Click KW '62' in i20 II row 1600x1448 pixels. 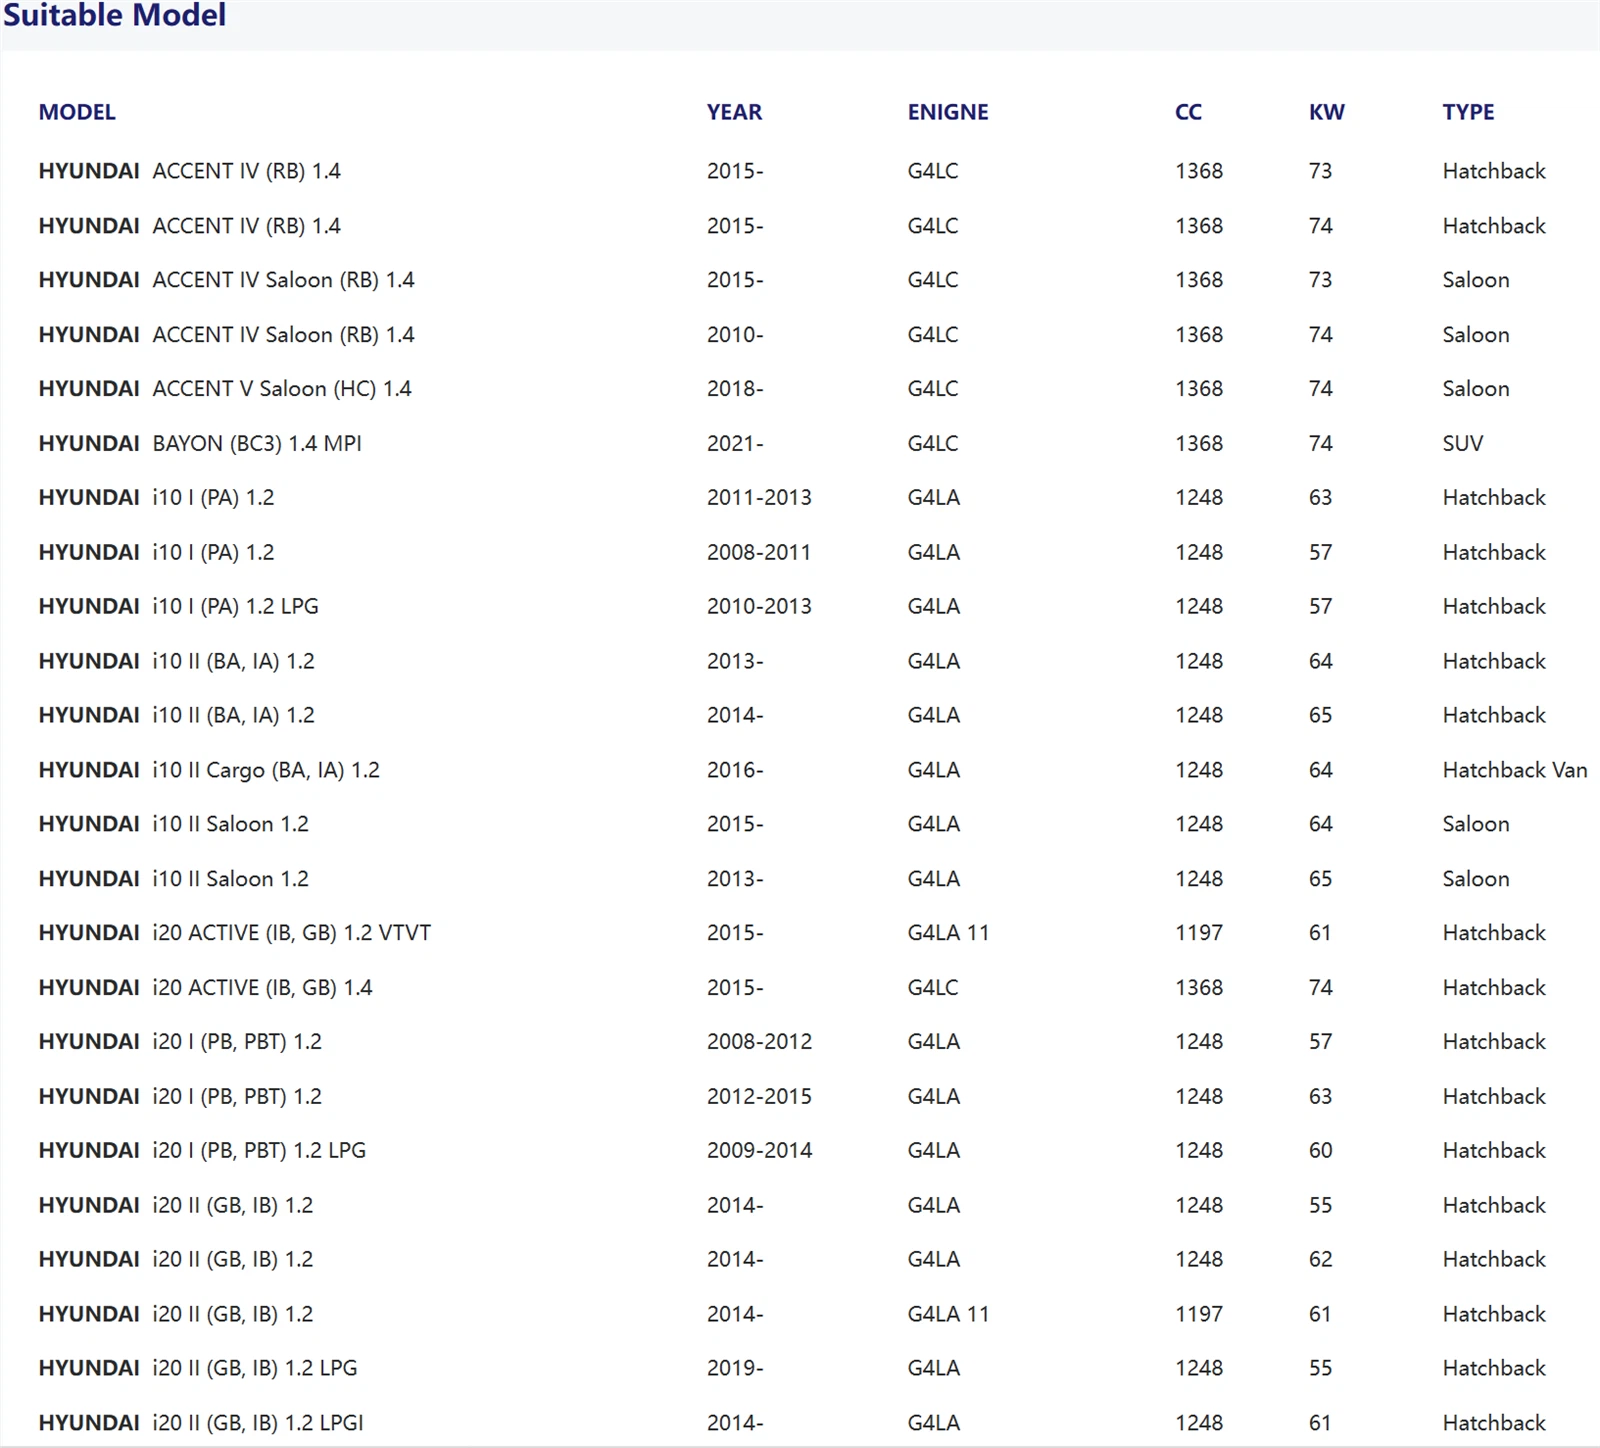(1320, 1259)
